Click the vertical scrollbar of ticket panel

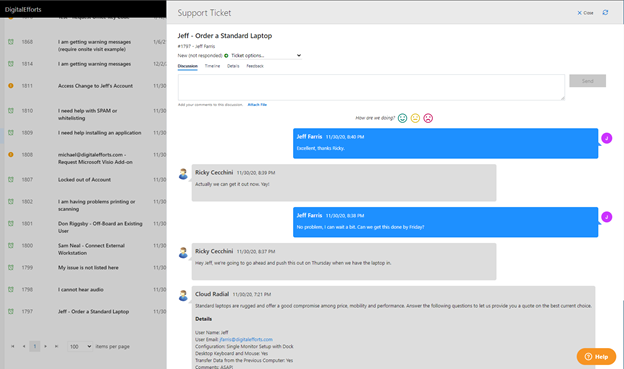[x=622, y=334]
